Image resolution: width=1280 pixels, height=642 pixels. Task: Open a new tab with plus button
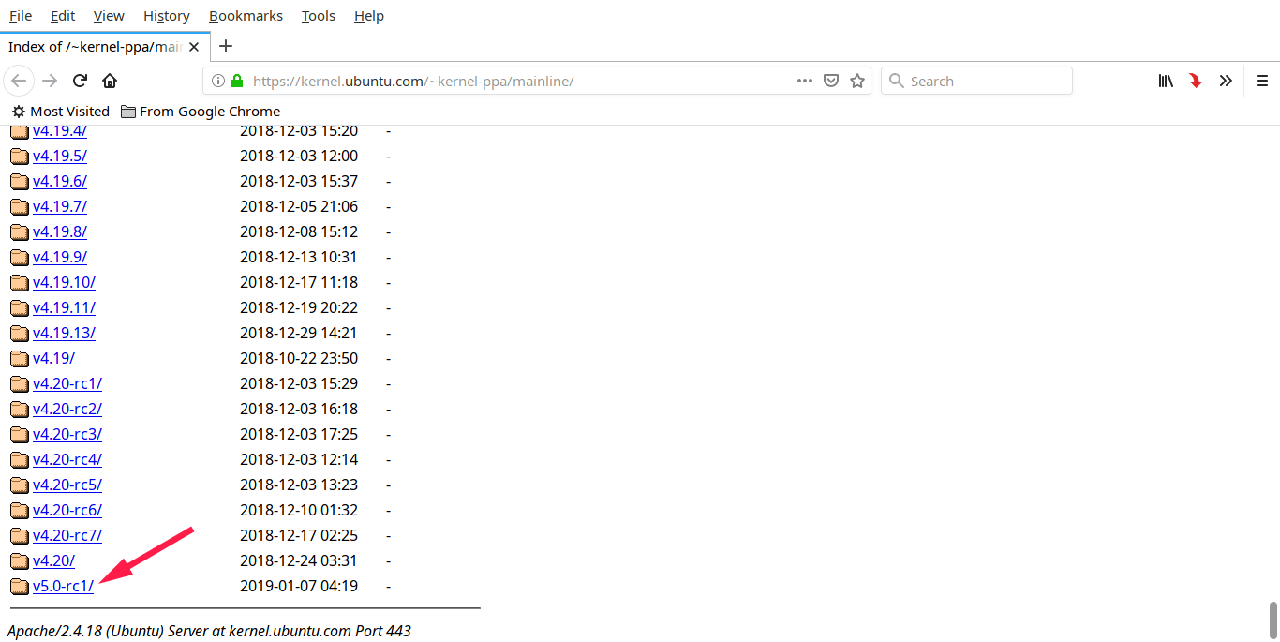click(x=226, y=46)
